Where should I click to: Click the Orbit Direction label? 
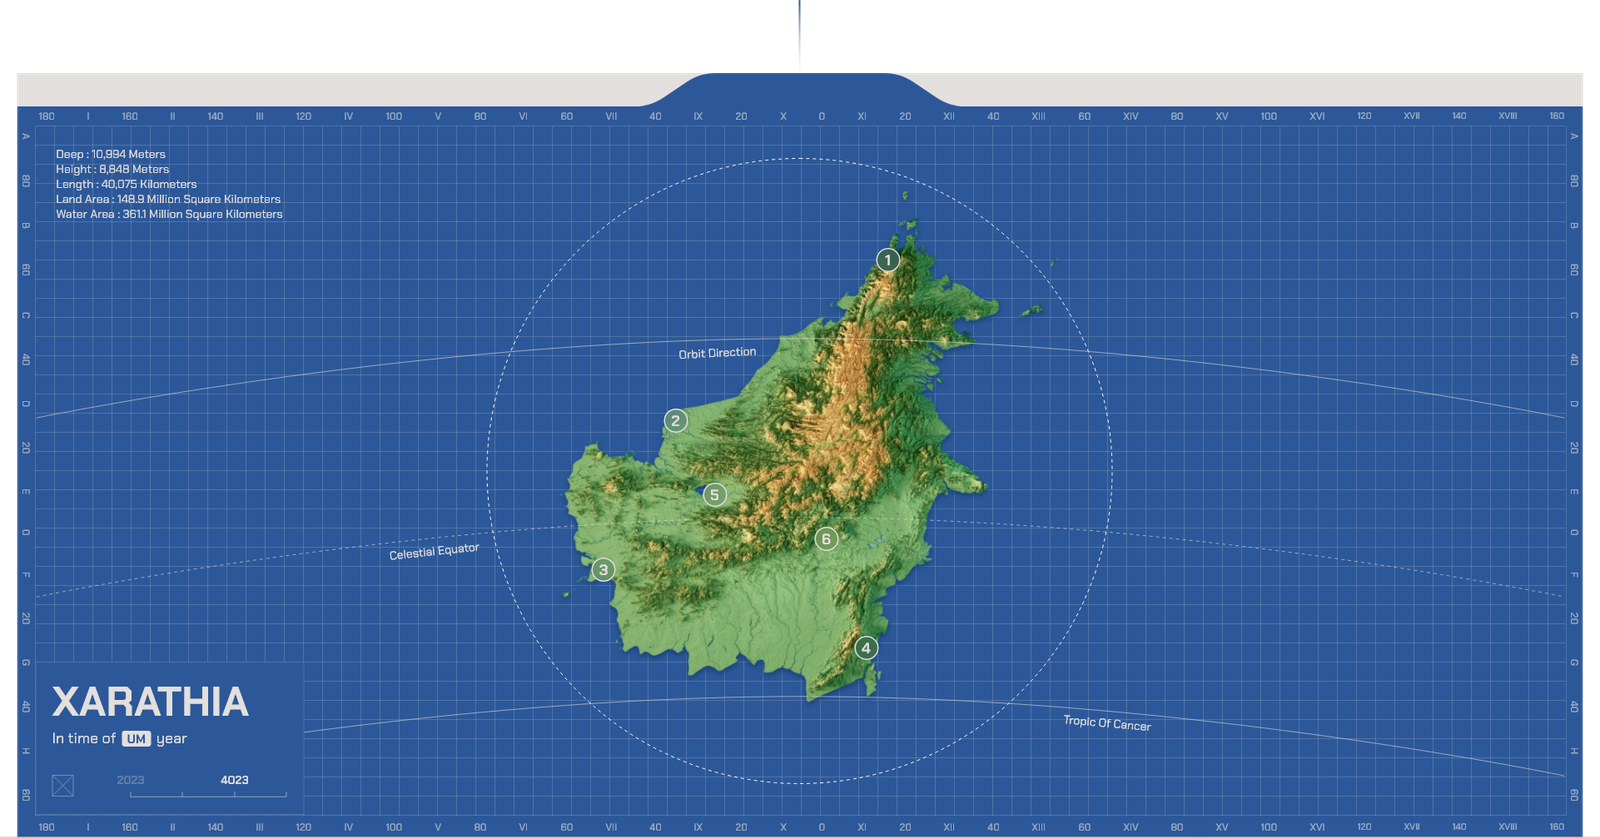717,353
